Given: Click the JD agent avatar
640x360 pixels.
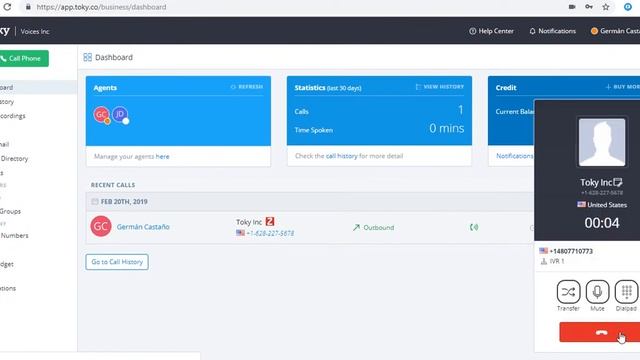Looking at the screenshot, I should pyautogui.click(x=120, y=115).
